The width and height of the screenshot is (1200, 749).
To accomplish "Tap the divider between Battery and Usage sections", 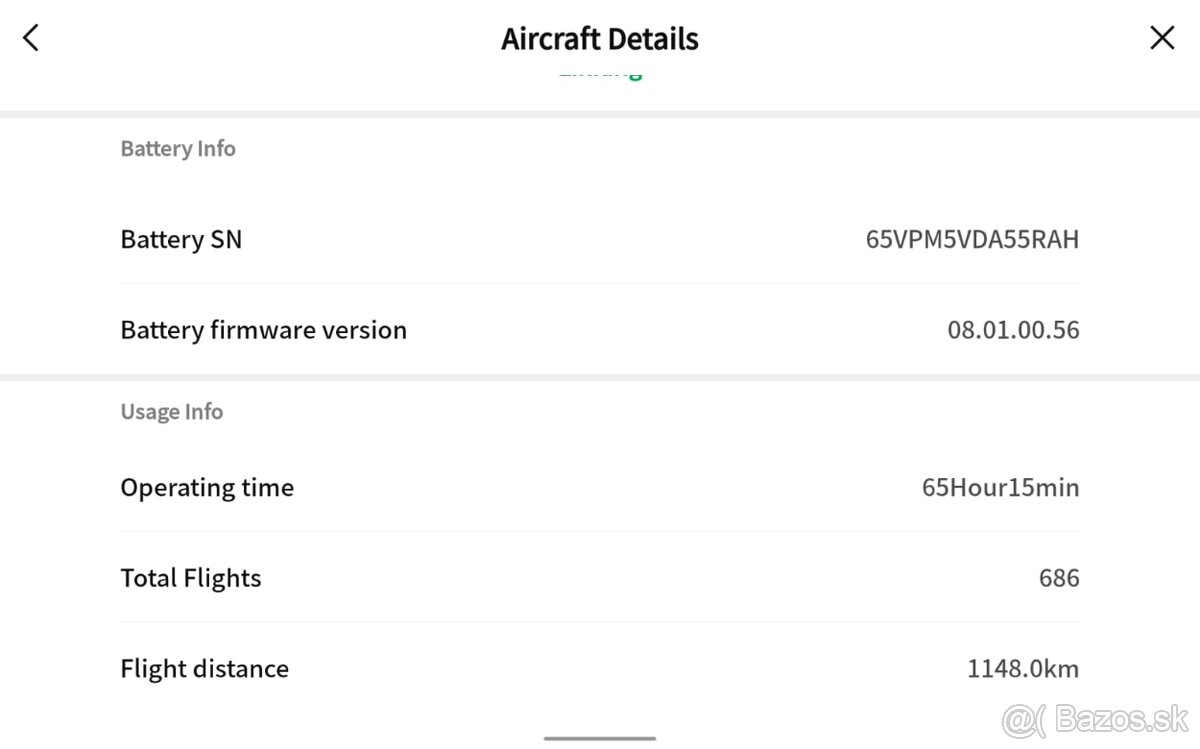I will point(600,371).
